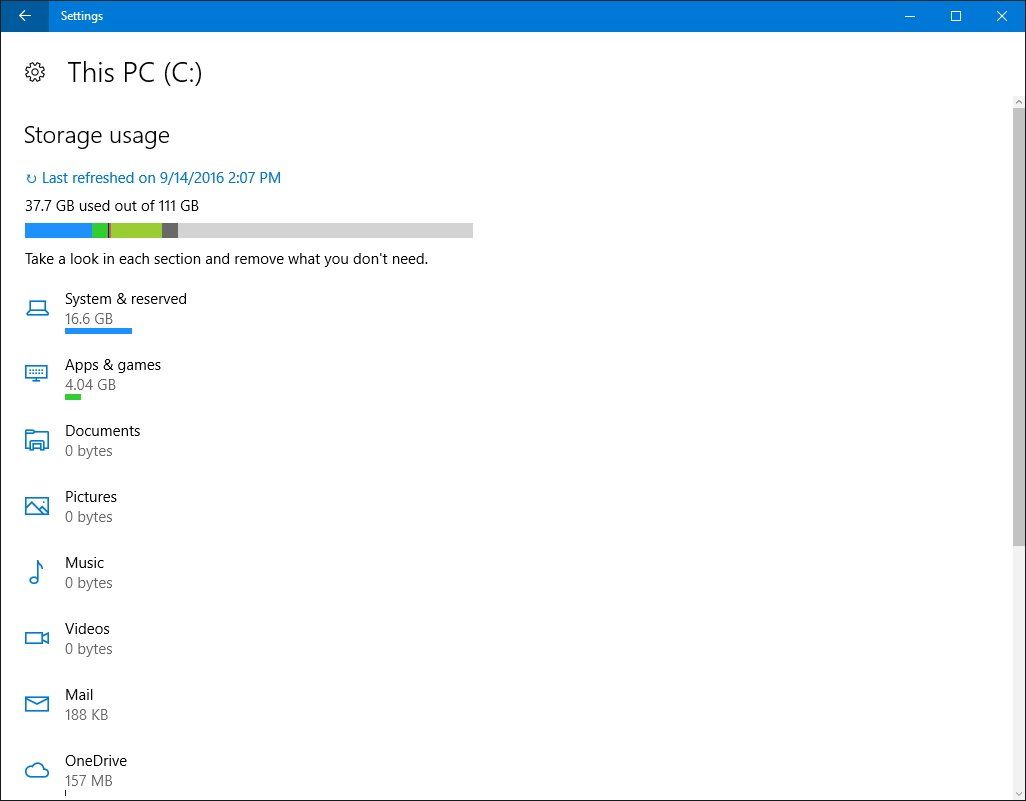
Task: Click the Settings gear icon beside the title
Action: click(x=35, y=72)
